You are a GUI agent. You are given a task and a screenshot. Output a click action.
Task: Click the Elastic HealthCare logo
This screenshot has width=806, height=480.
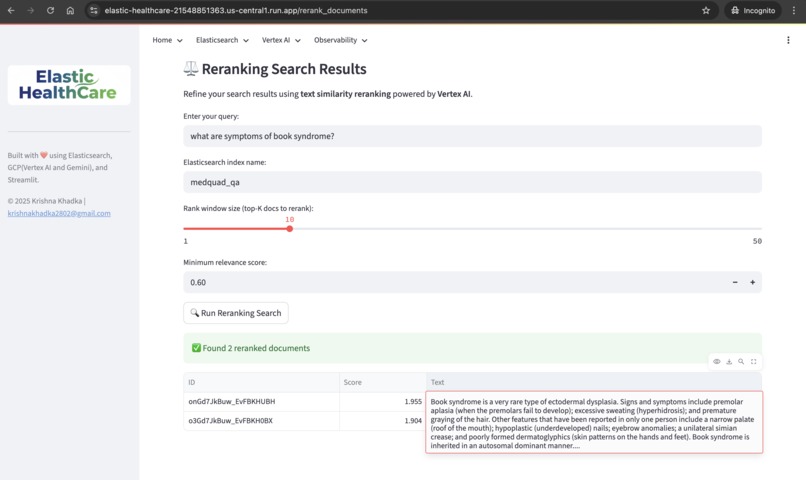point(69,85)
